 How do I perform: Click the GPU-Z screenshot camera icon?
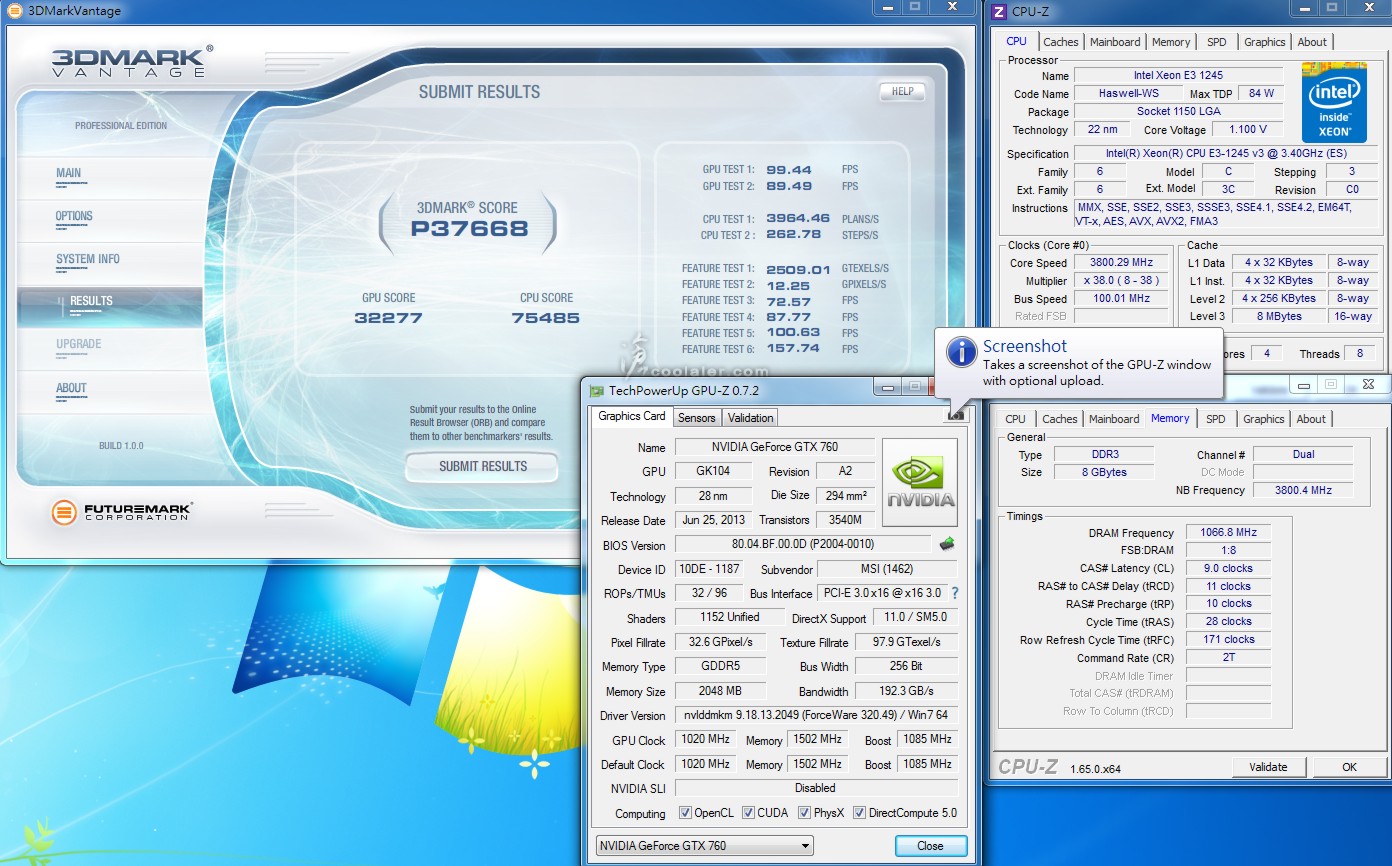coord(956,415)
